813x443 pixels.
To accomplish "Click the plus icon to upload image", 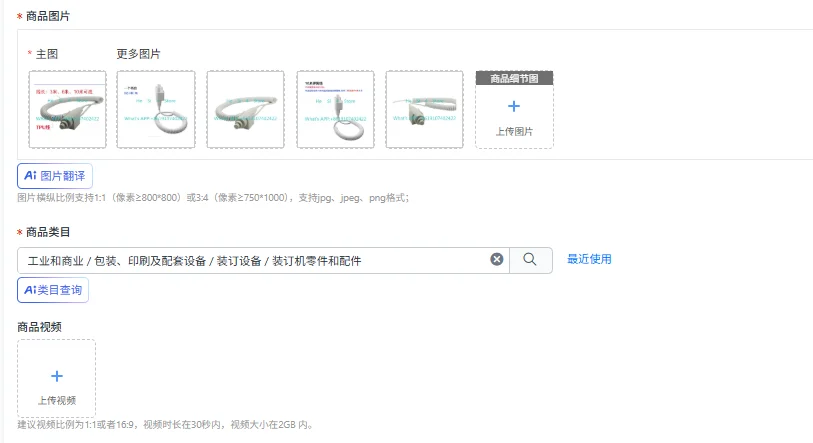I will 514,106.
